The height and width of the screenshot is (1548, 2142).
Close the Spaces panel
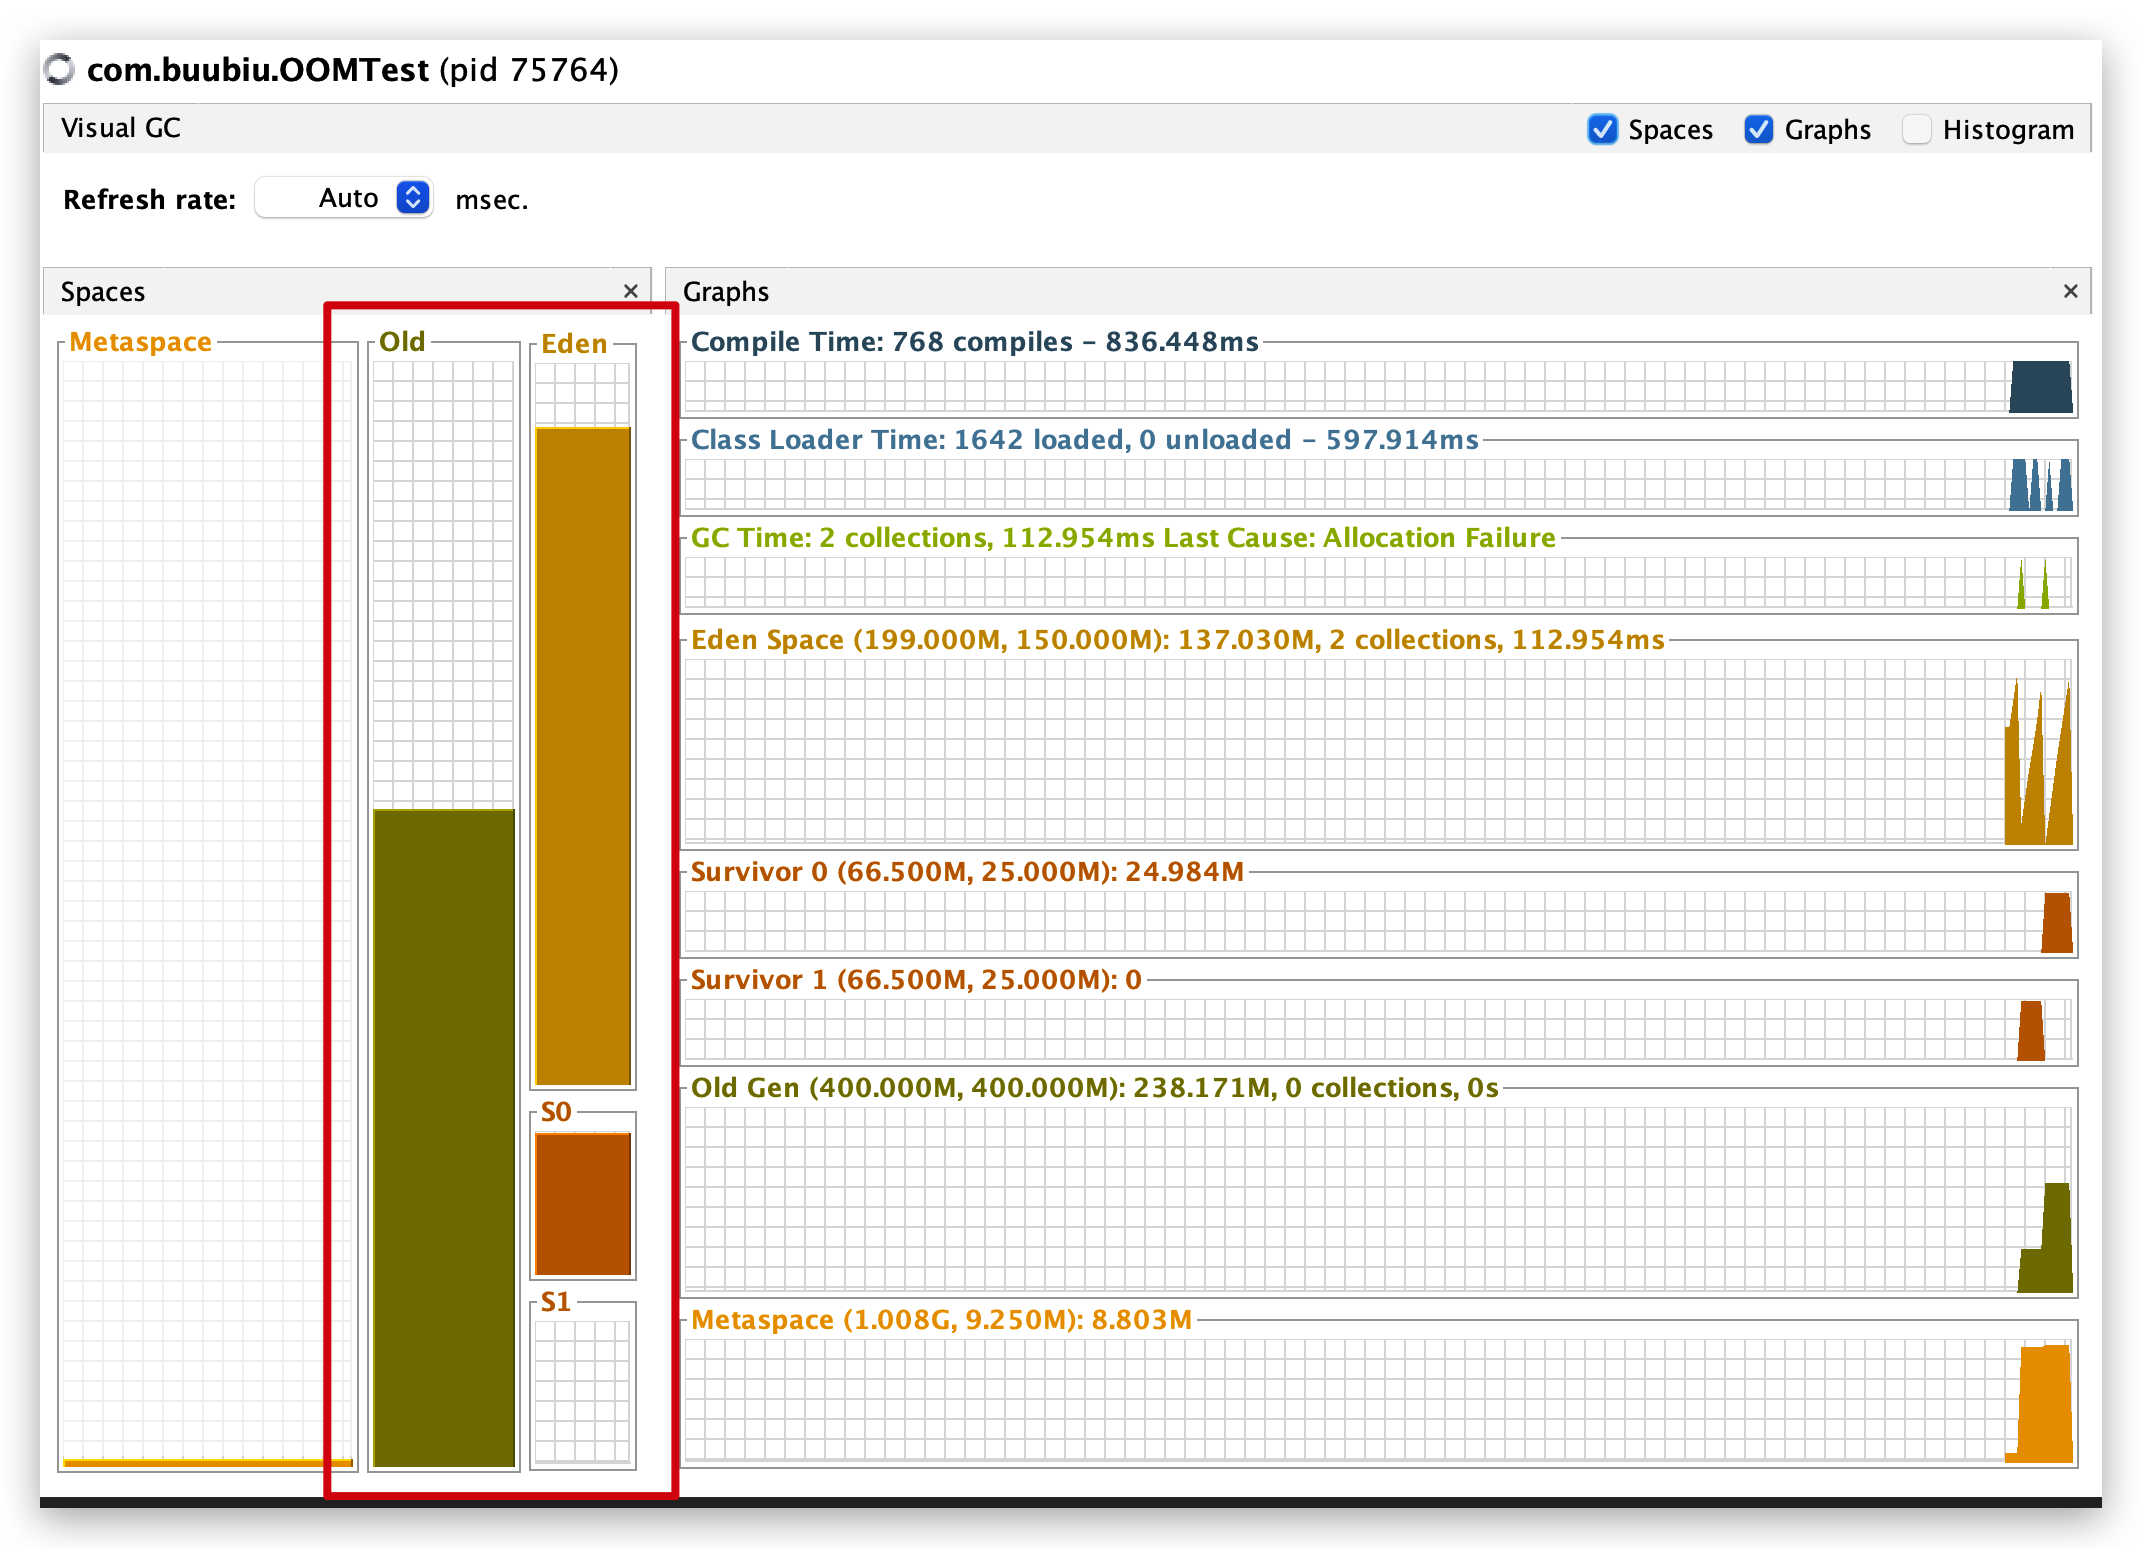[631, 291]
